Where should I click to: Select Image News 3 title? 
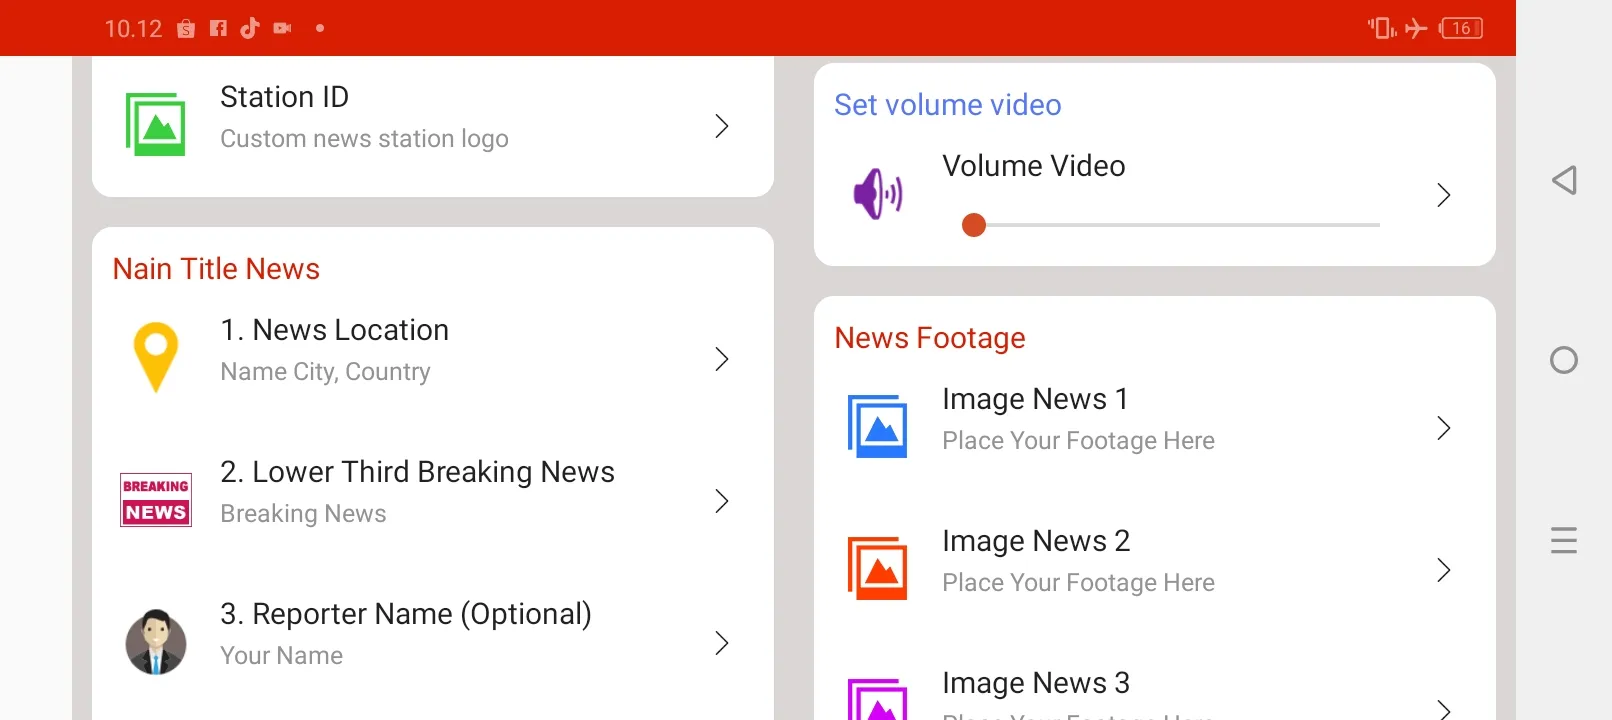1036,683
